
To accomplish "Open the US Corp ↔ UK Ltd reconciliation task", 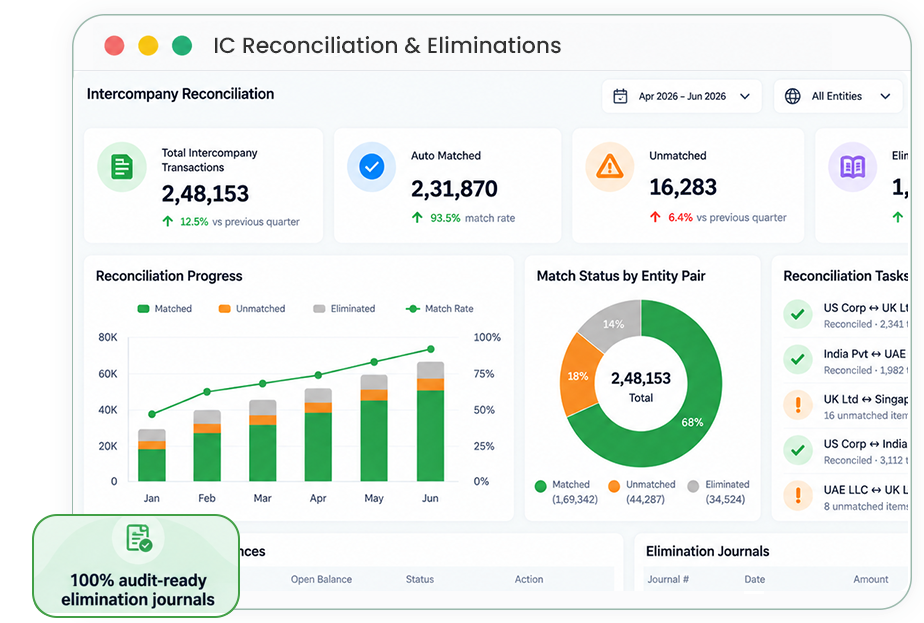I will pyautogui.click(x=846, y=315).
